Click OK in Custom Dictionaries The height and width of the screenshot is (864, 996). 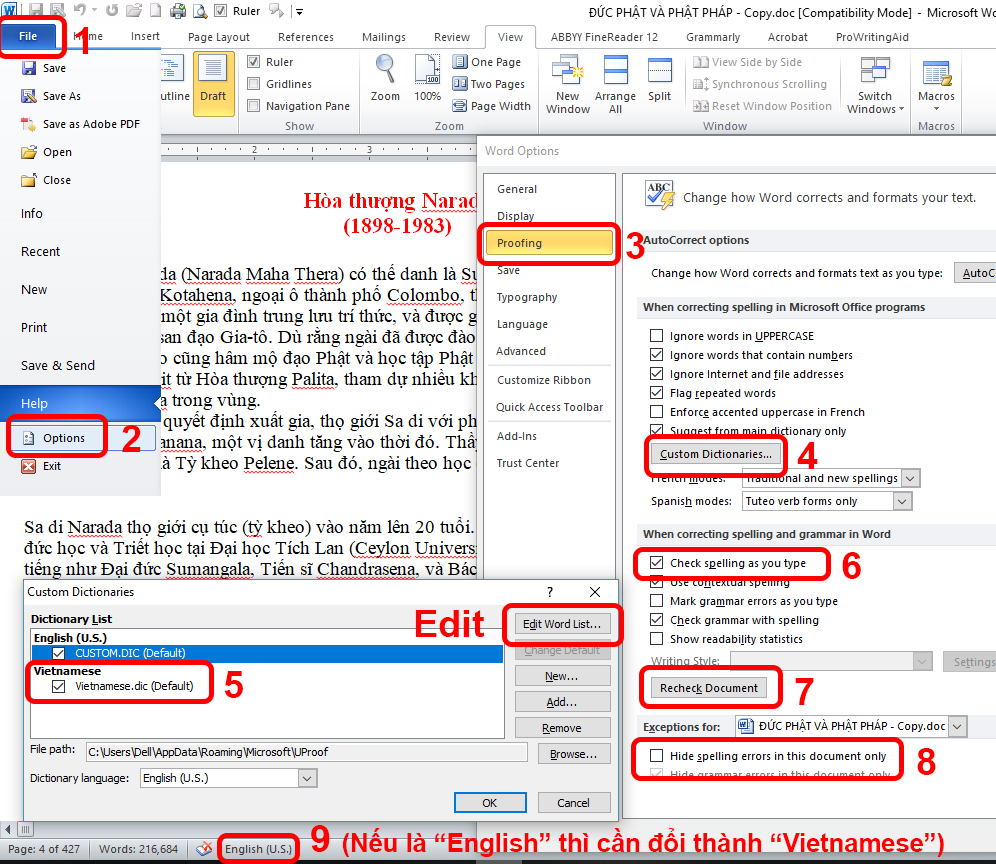(490, 803)
